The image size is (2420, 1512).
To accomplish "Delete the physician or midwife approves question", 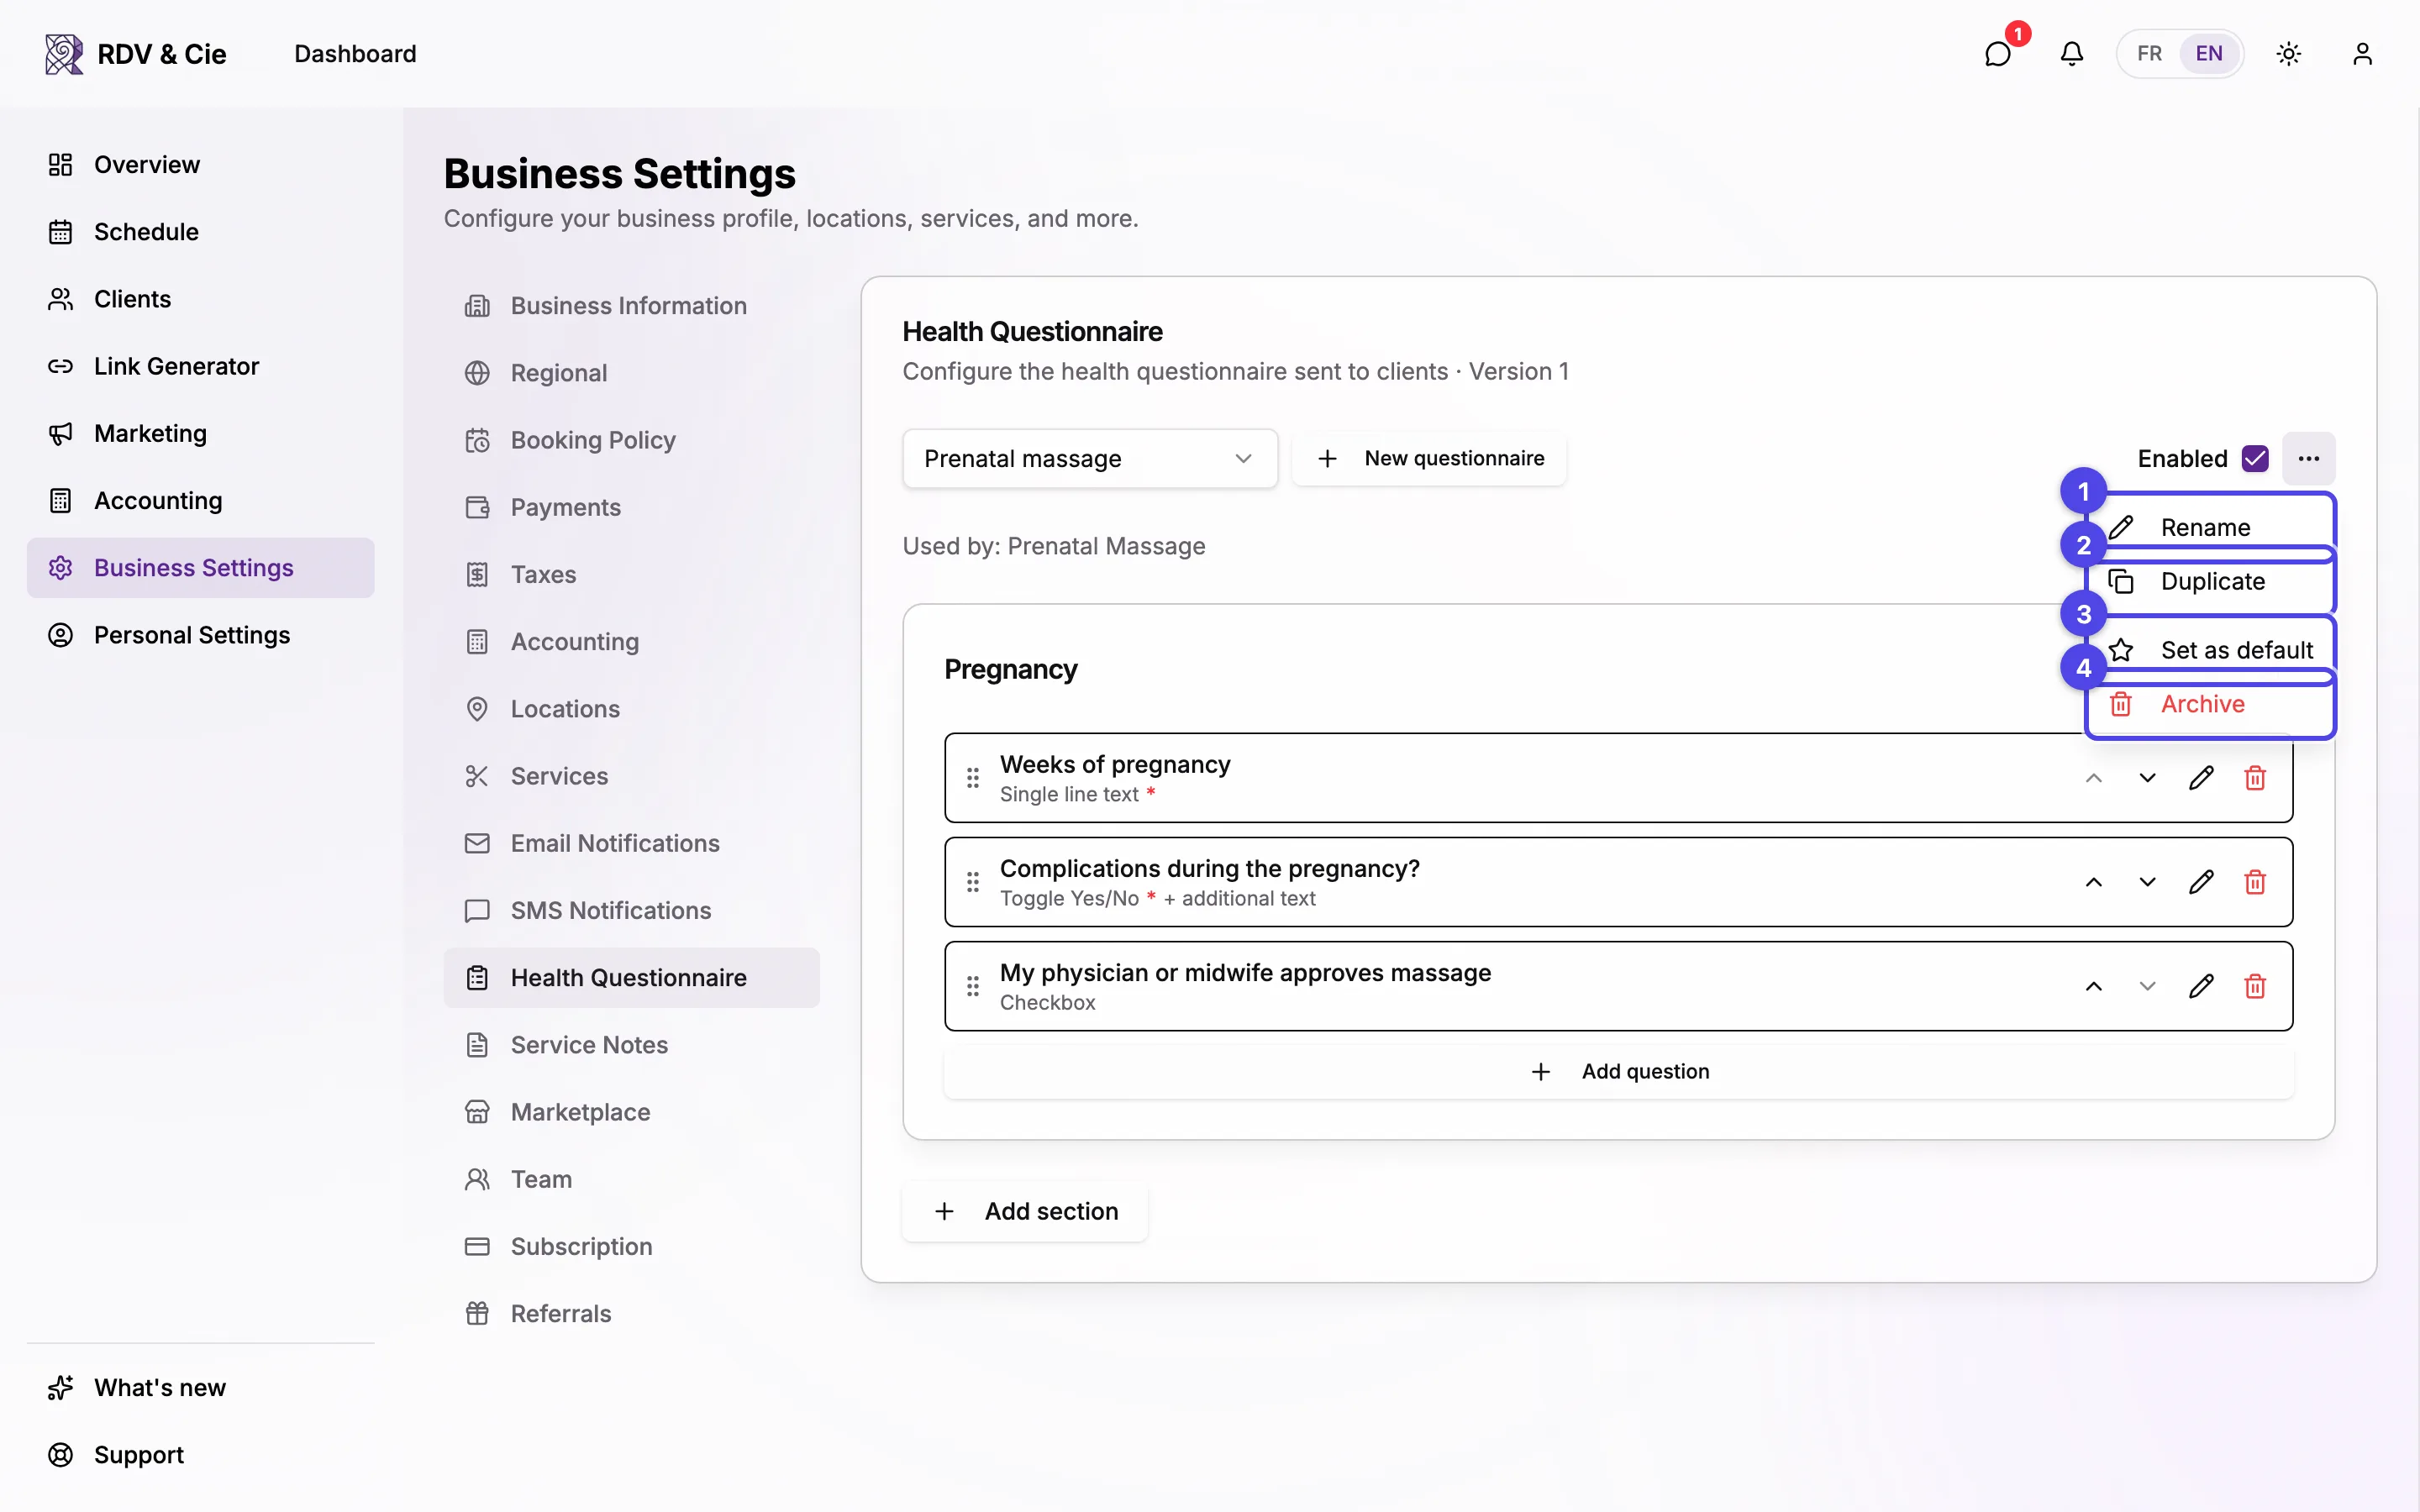I will (x=2255, y=986).
